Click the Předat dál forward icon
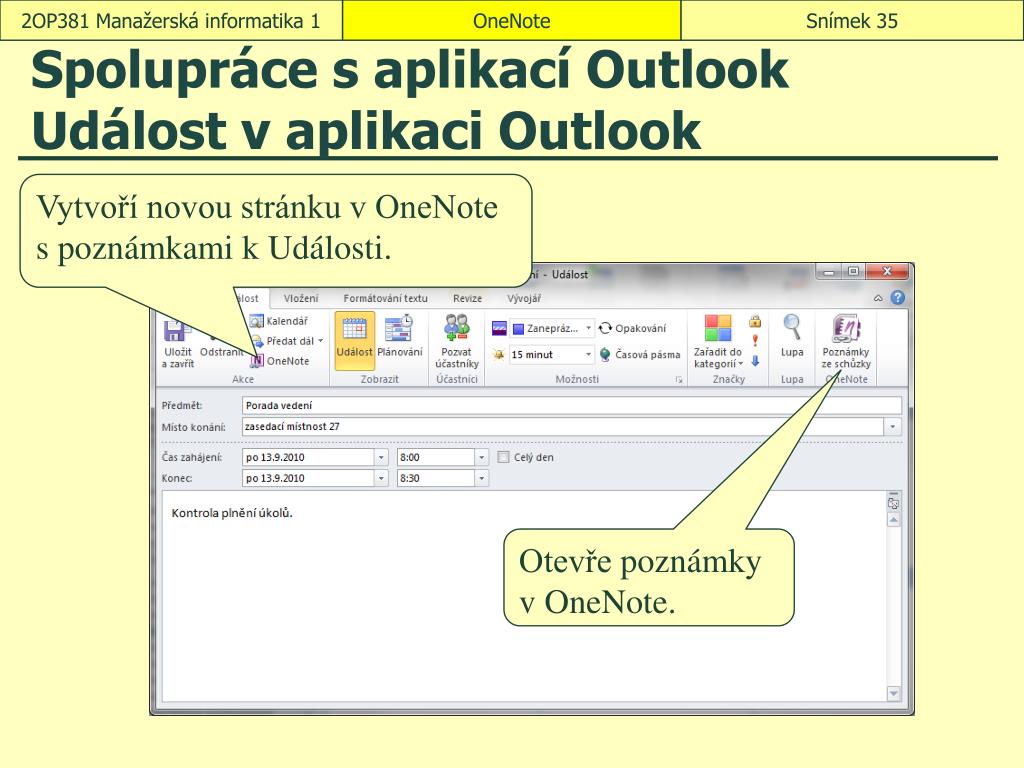Viewport: 1024px width, 768px height. (x=256, y=341)
